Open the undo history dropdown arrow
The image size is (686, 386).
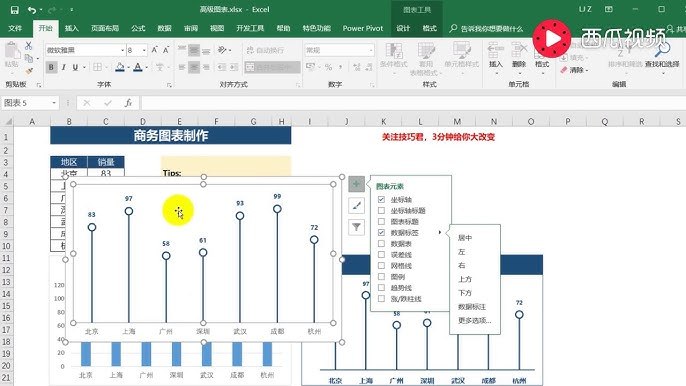click(x=41, y=10)
